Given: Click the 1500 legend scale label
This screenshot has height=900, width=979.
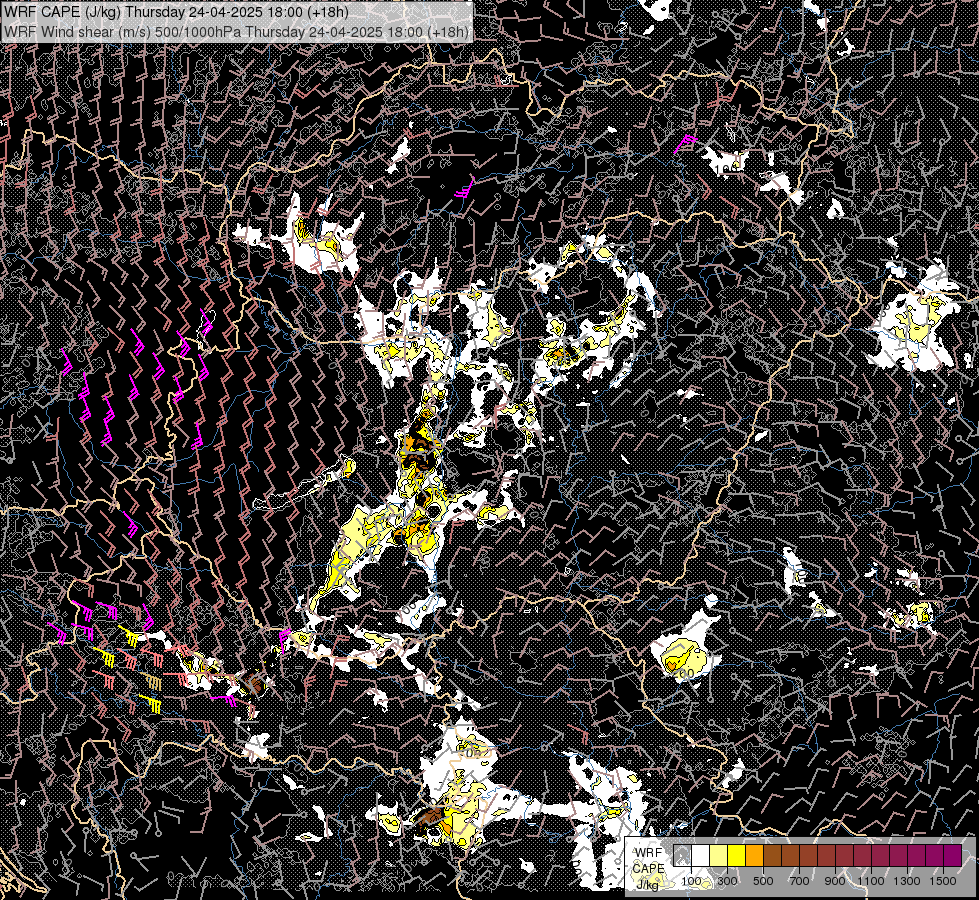Looking at the screenshot, I should [x=943, y=881].
